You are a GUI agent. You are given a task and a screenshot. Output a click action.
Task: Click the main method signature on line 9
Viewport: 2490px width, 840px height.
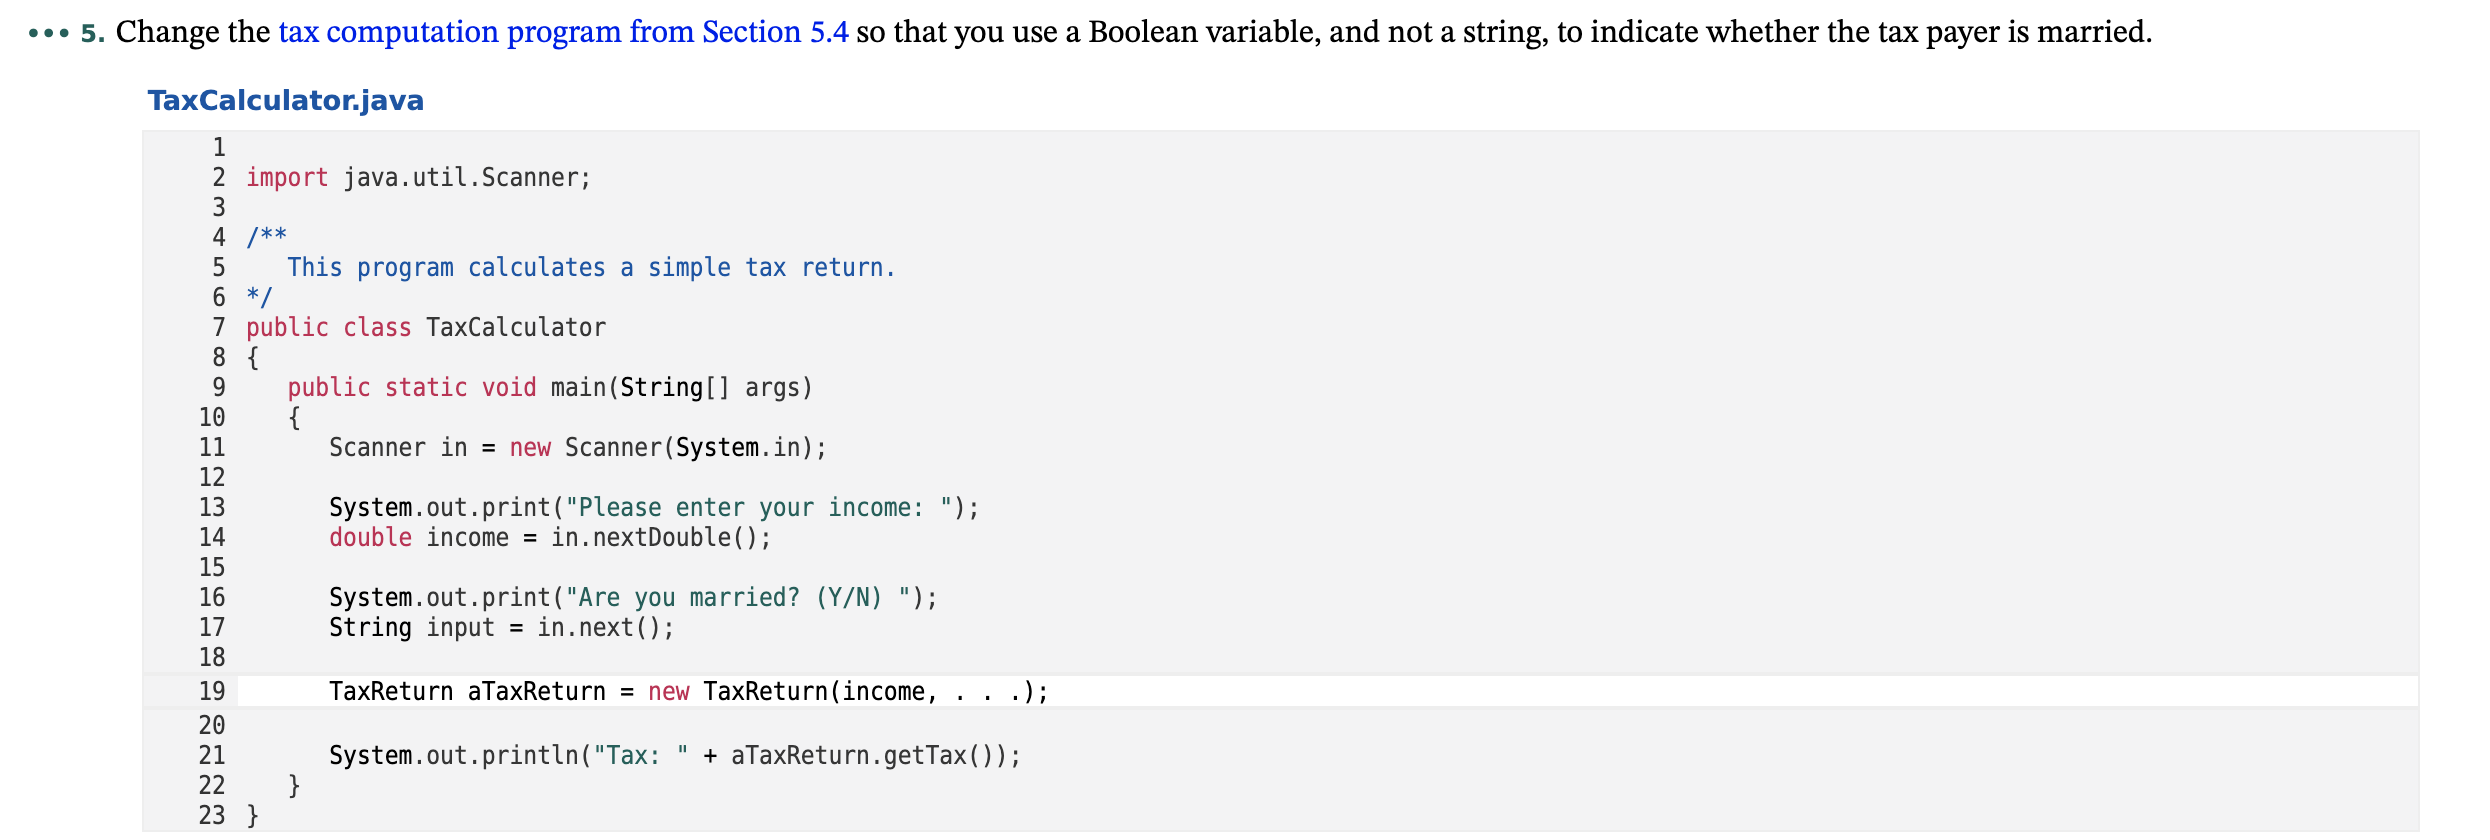pyautogui.click(x=550, y=388)
